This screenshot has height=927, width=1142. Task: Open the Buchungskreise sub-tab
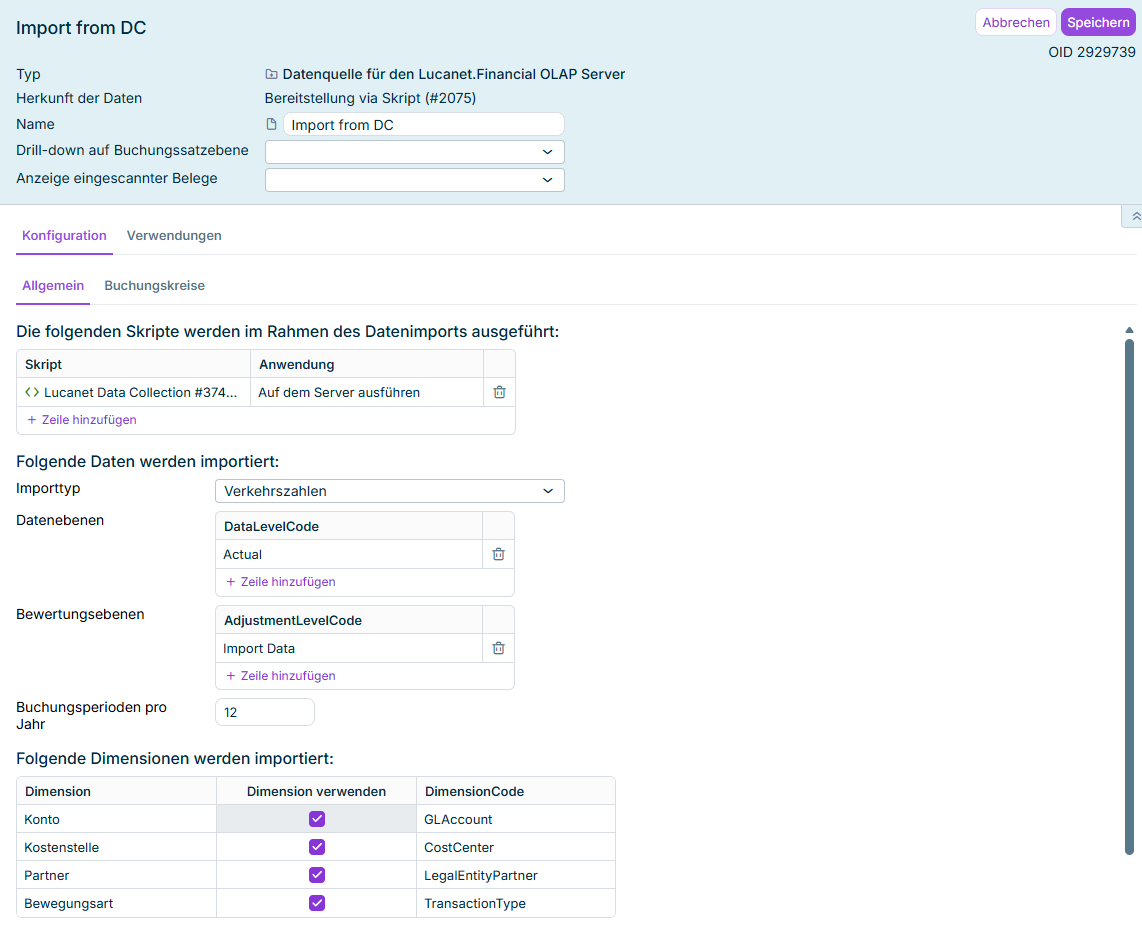click(x=154, y=286)
